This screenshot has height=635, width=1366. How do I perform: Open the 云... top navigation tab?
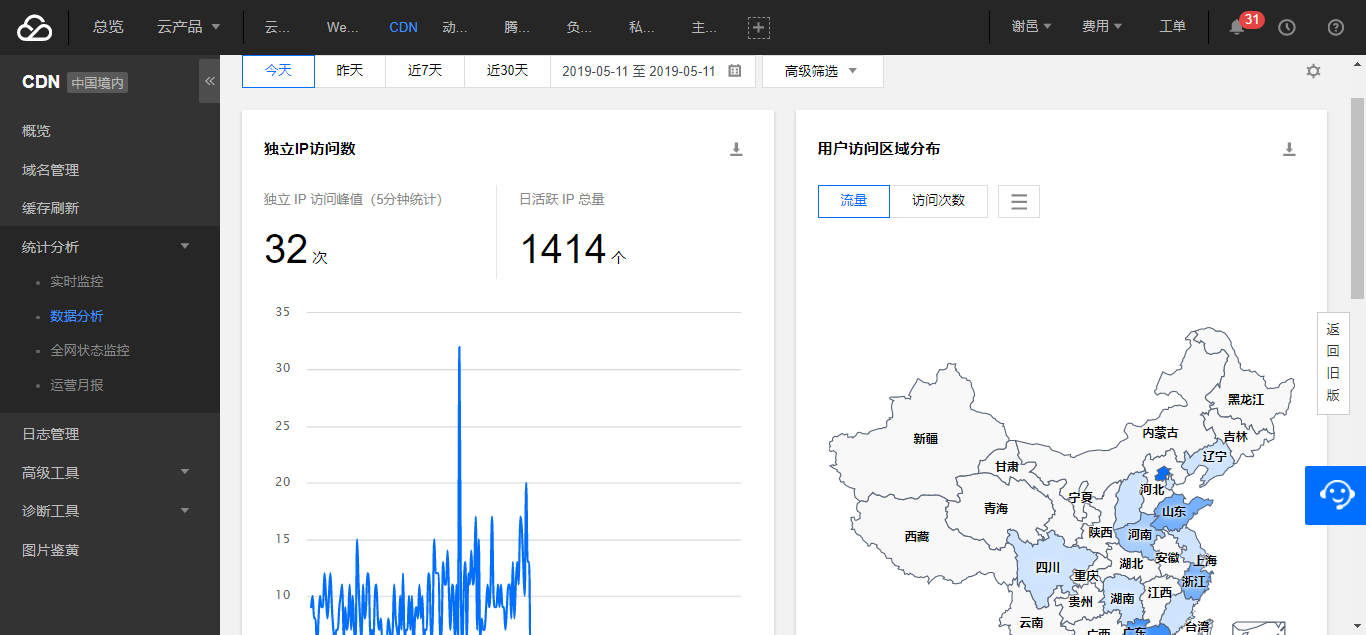point(277,27)
